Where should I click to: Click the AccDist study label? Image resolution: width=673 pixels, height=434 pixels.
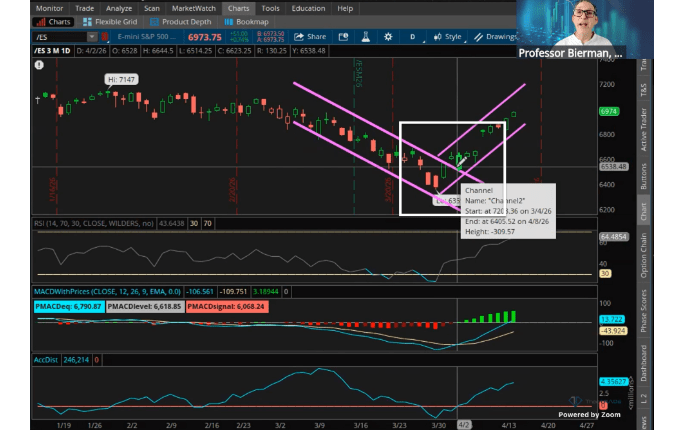click(x=46, y=360)
